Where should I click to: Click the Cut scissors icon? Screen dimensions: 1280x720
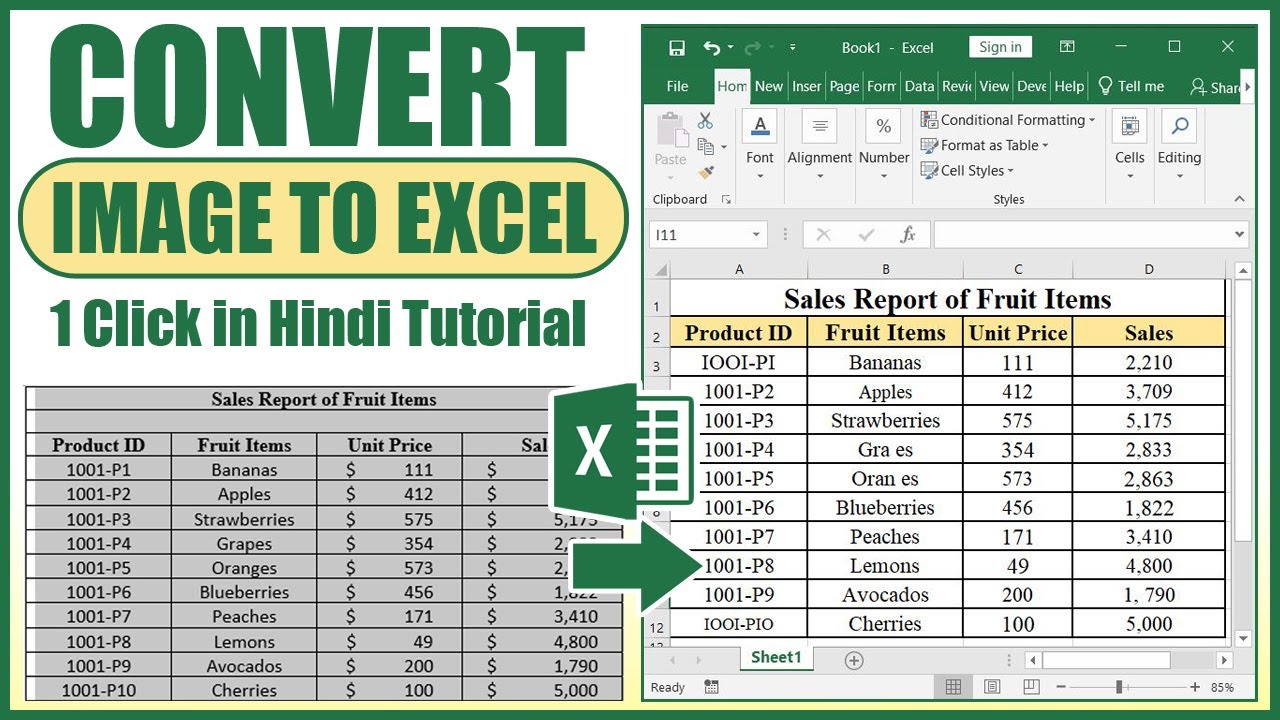[705, 120]
